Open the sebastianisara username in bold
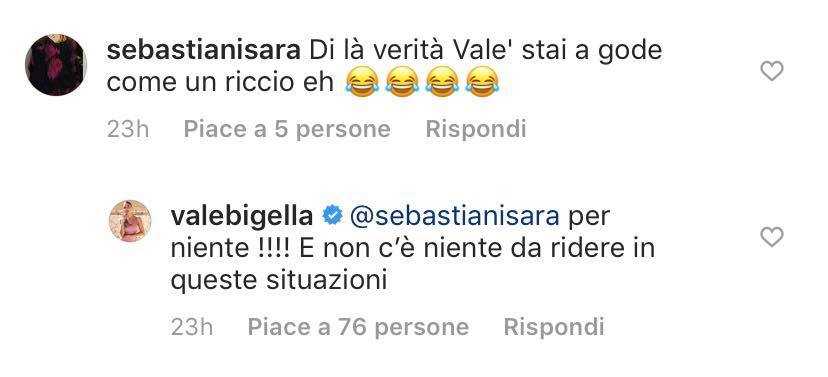Image resolution: width=828 pixels, height=377 pixels. pyautogui.click(x=203, y=52)
